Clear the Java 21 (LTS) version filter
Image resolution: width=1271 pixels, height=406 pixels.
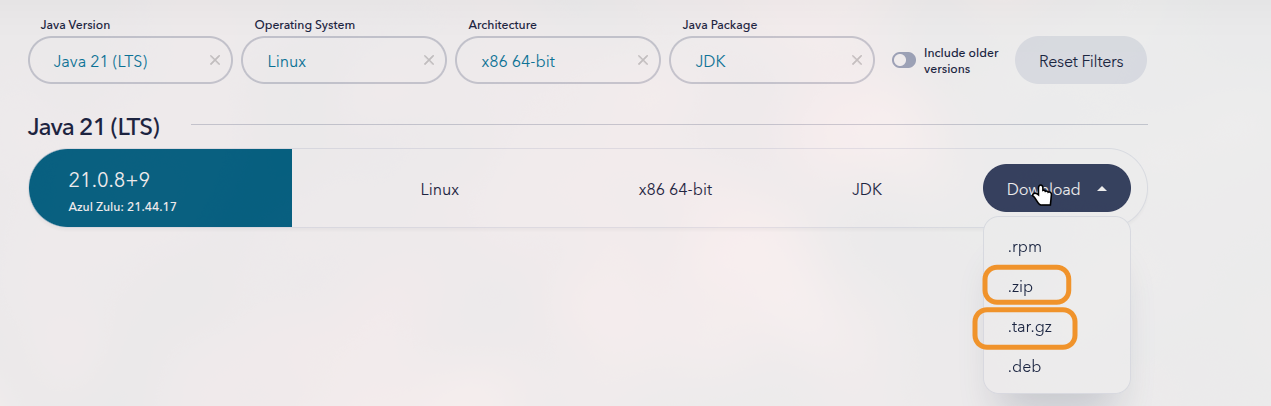214,61
